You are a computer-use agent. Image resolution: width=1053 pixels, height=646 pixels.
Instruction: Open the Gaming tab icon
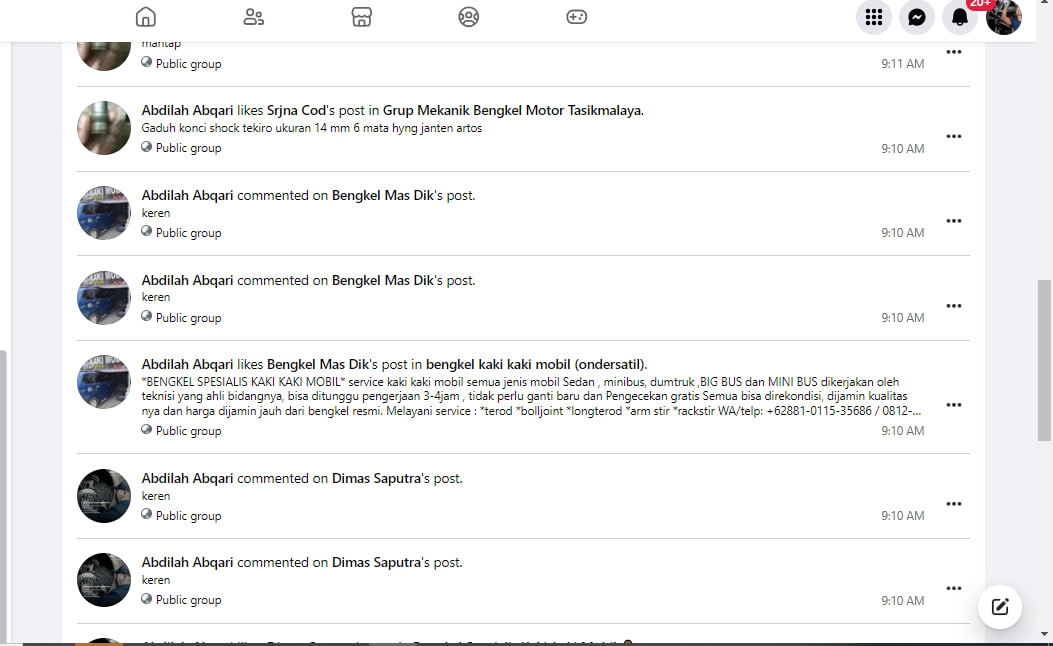coord(576,17)
